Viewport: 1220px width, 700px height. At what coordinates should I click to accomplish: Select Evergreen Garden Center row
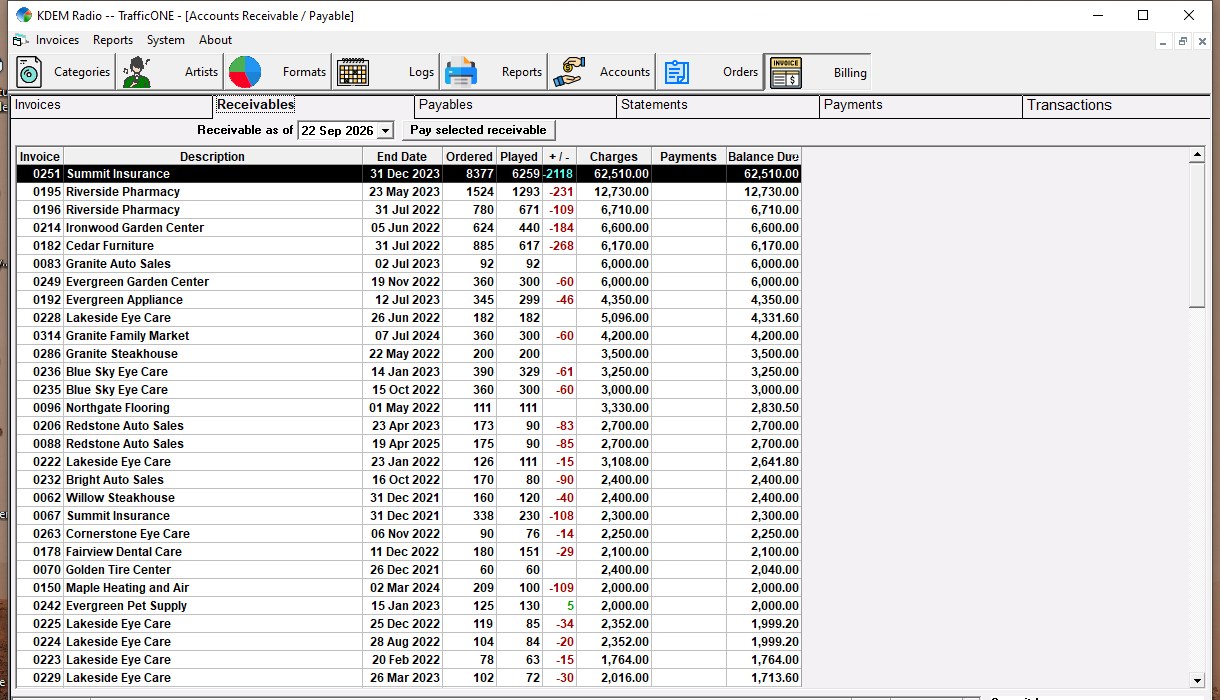point(408,282)
